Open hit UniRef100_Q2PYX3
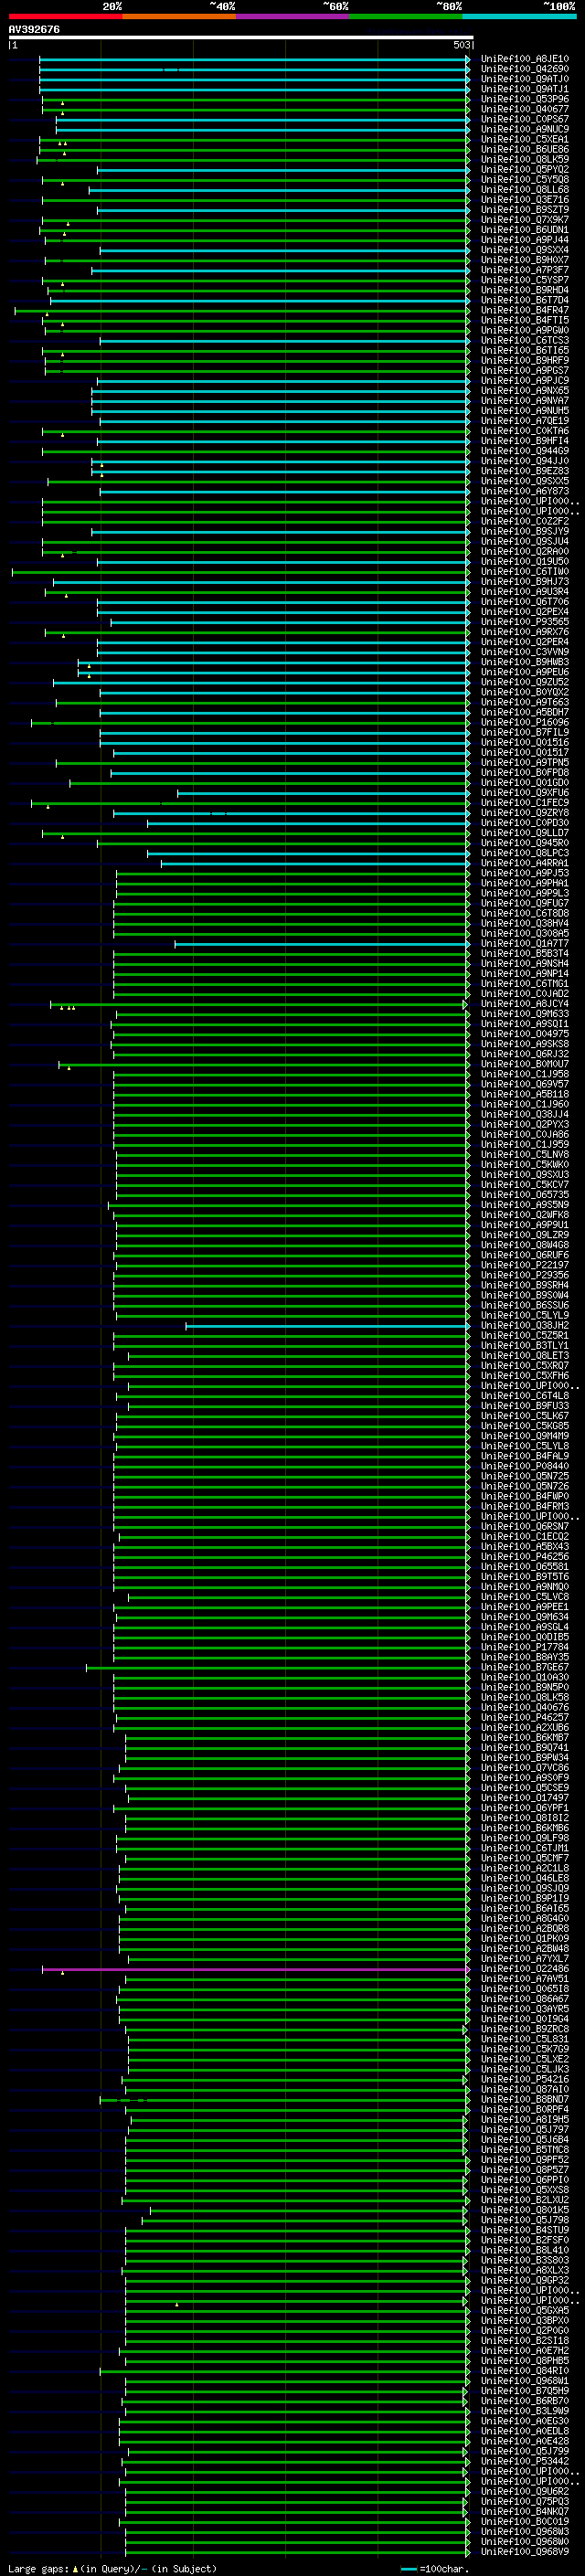Viewport: 585px width, 2576px height. coord(525,1125)
